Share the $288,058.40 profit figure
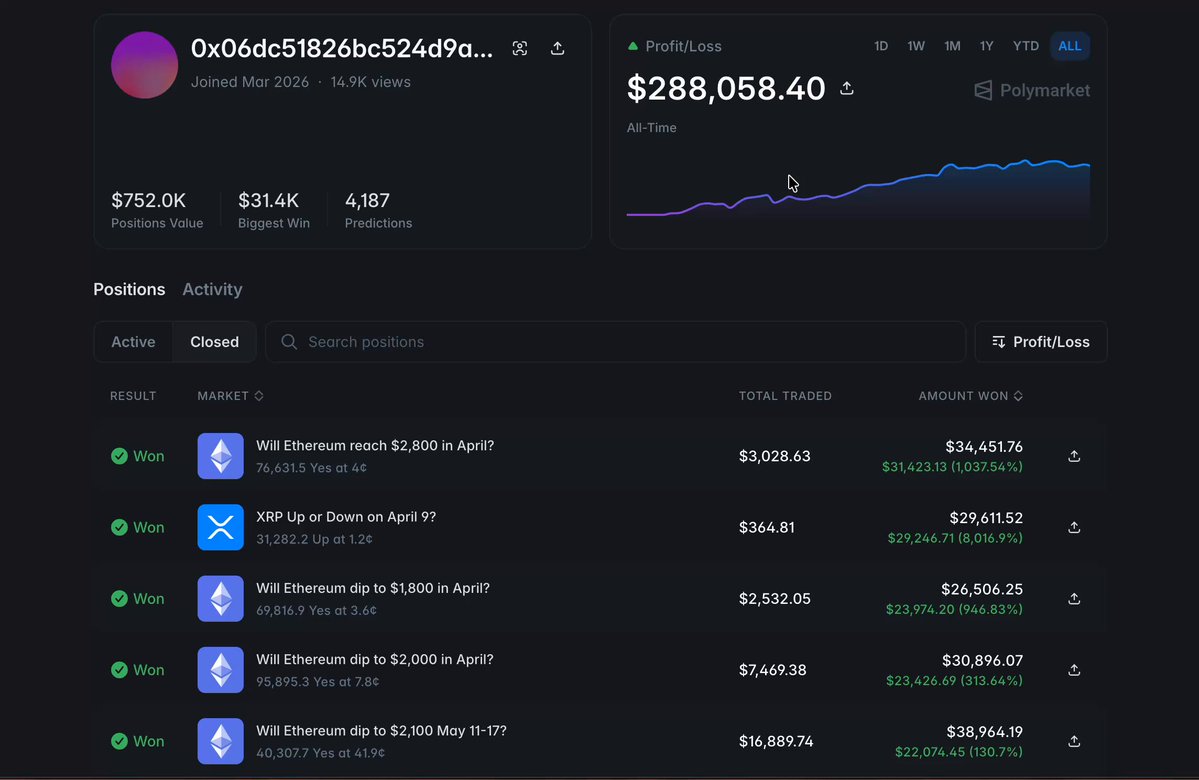This screenshot has width=1199, height=780. point(846,89)
